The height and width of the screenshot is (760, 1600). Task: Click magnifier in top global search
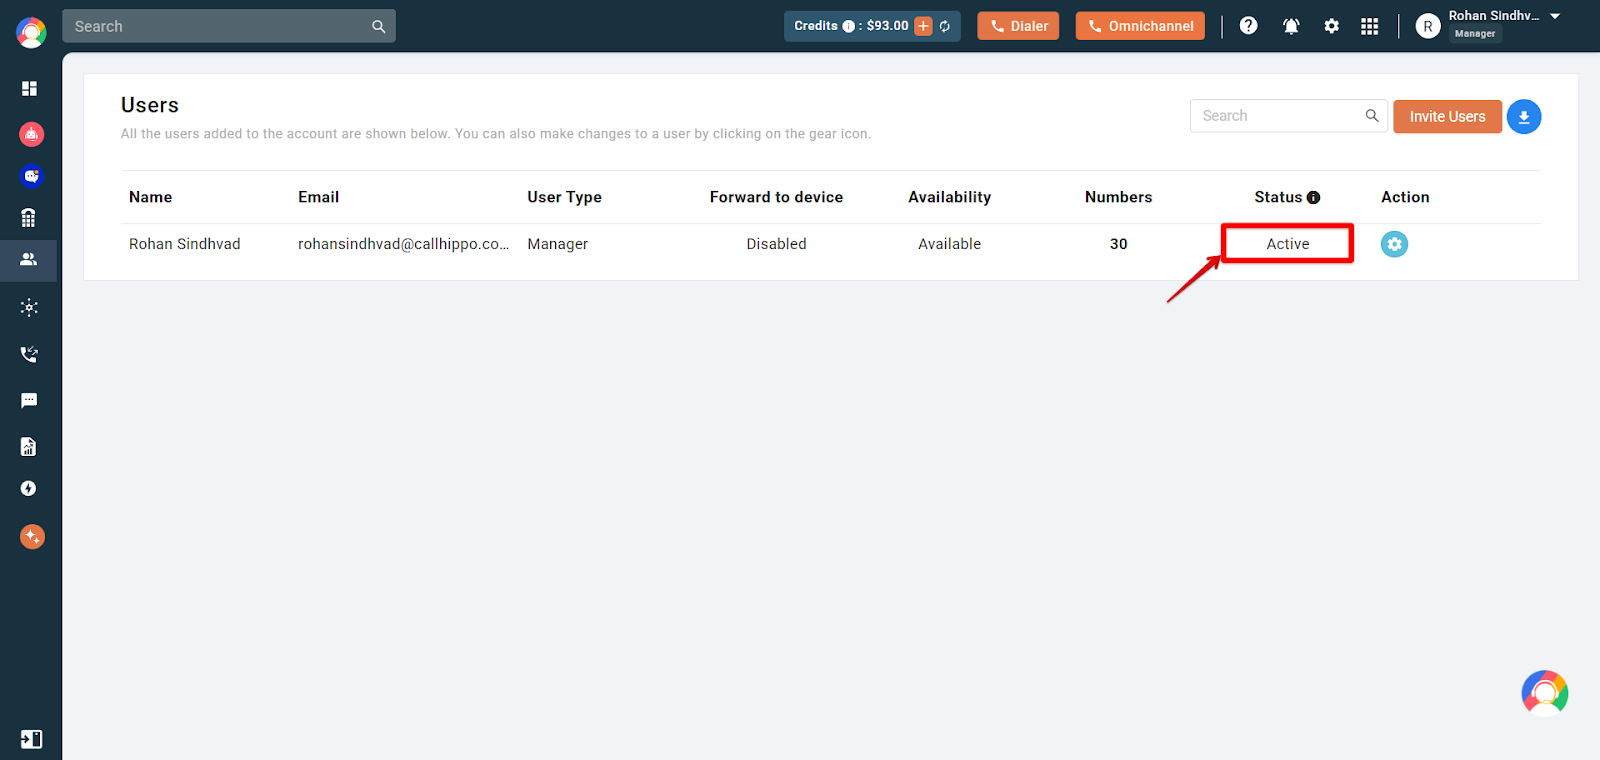(379, 27)
